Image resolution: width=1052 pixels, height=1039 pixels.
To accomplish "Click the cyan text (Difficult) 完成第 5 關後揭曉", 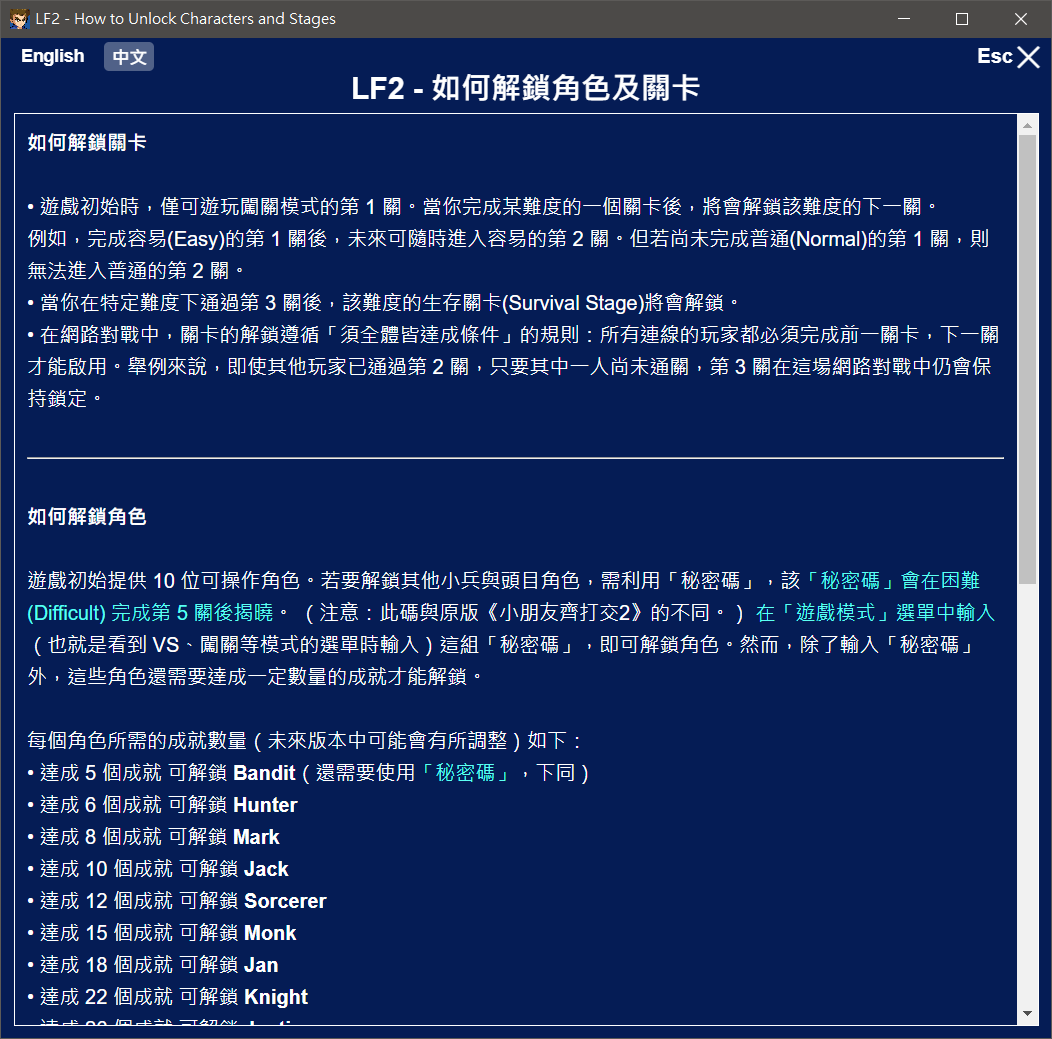I will pyautogui.click(x=150, y=613).
